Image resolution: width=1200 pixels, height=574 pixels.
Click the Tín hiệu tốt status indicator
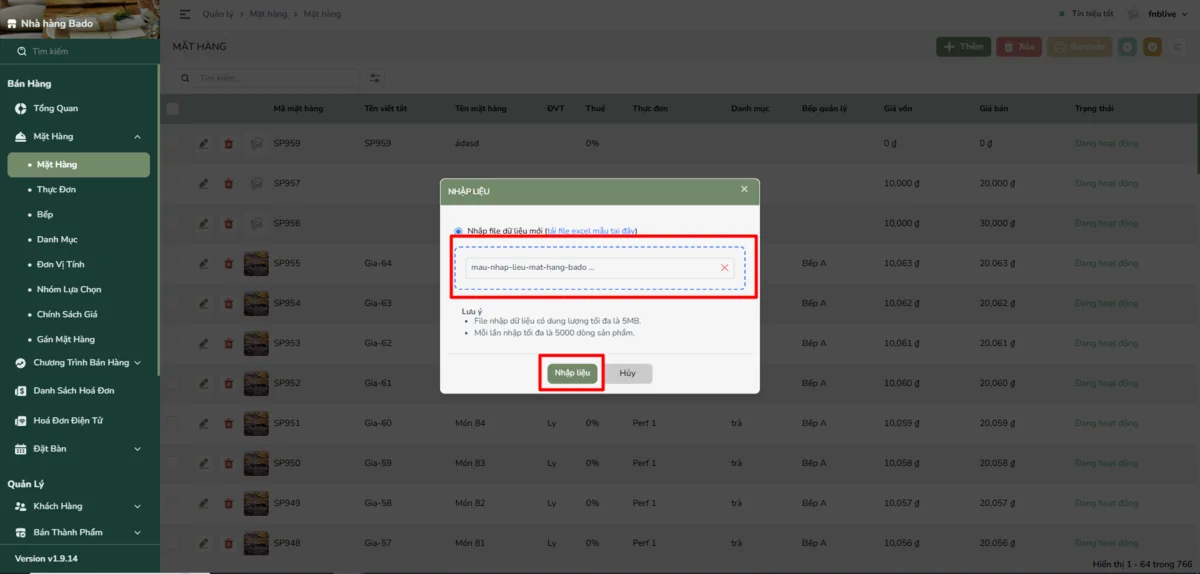(x=1086, y=14)
